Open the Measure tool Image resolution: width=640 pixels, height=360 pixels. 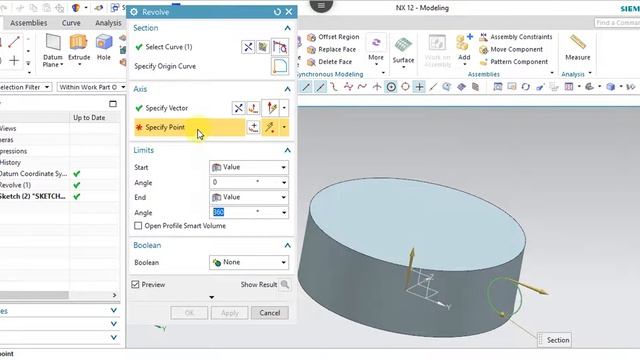pos(578,47)
